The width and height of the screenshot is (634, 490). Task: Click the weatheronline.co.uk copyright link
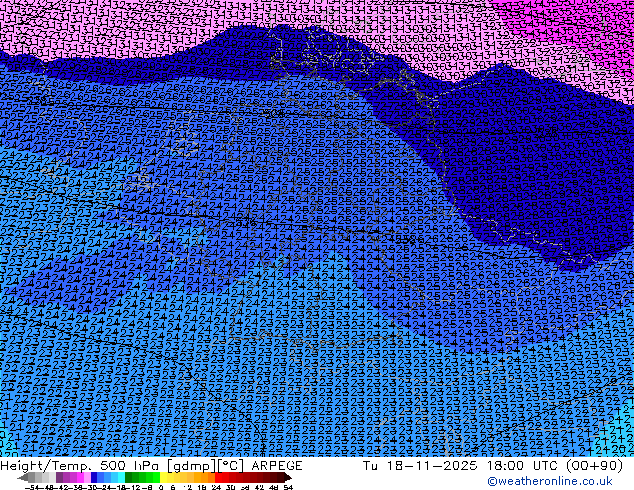550,481
